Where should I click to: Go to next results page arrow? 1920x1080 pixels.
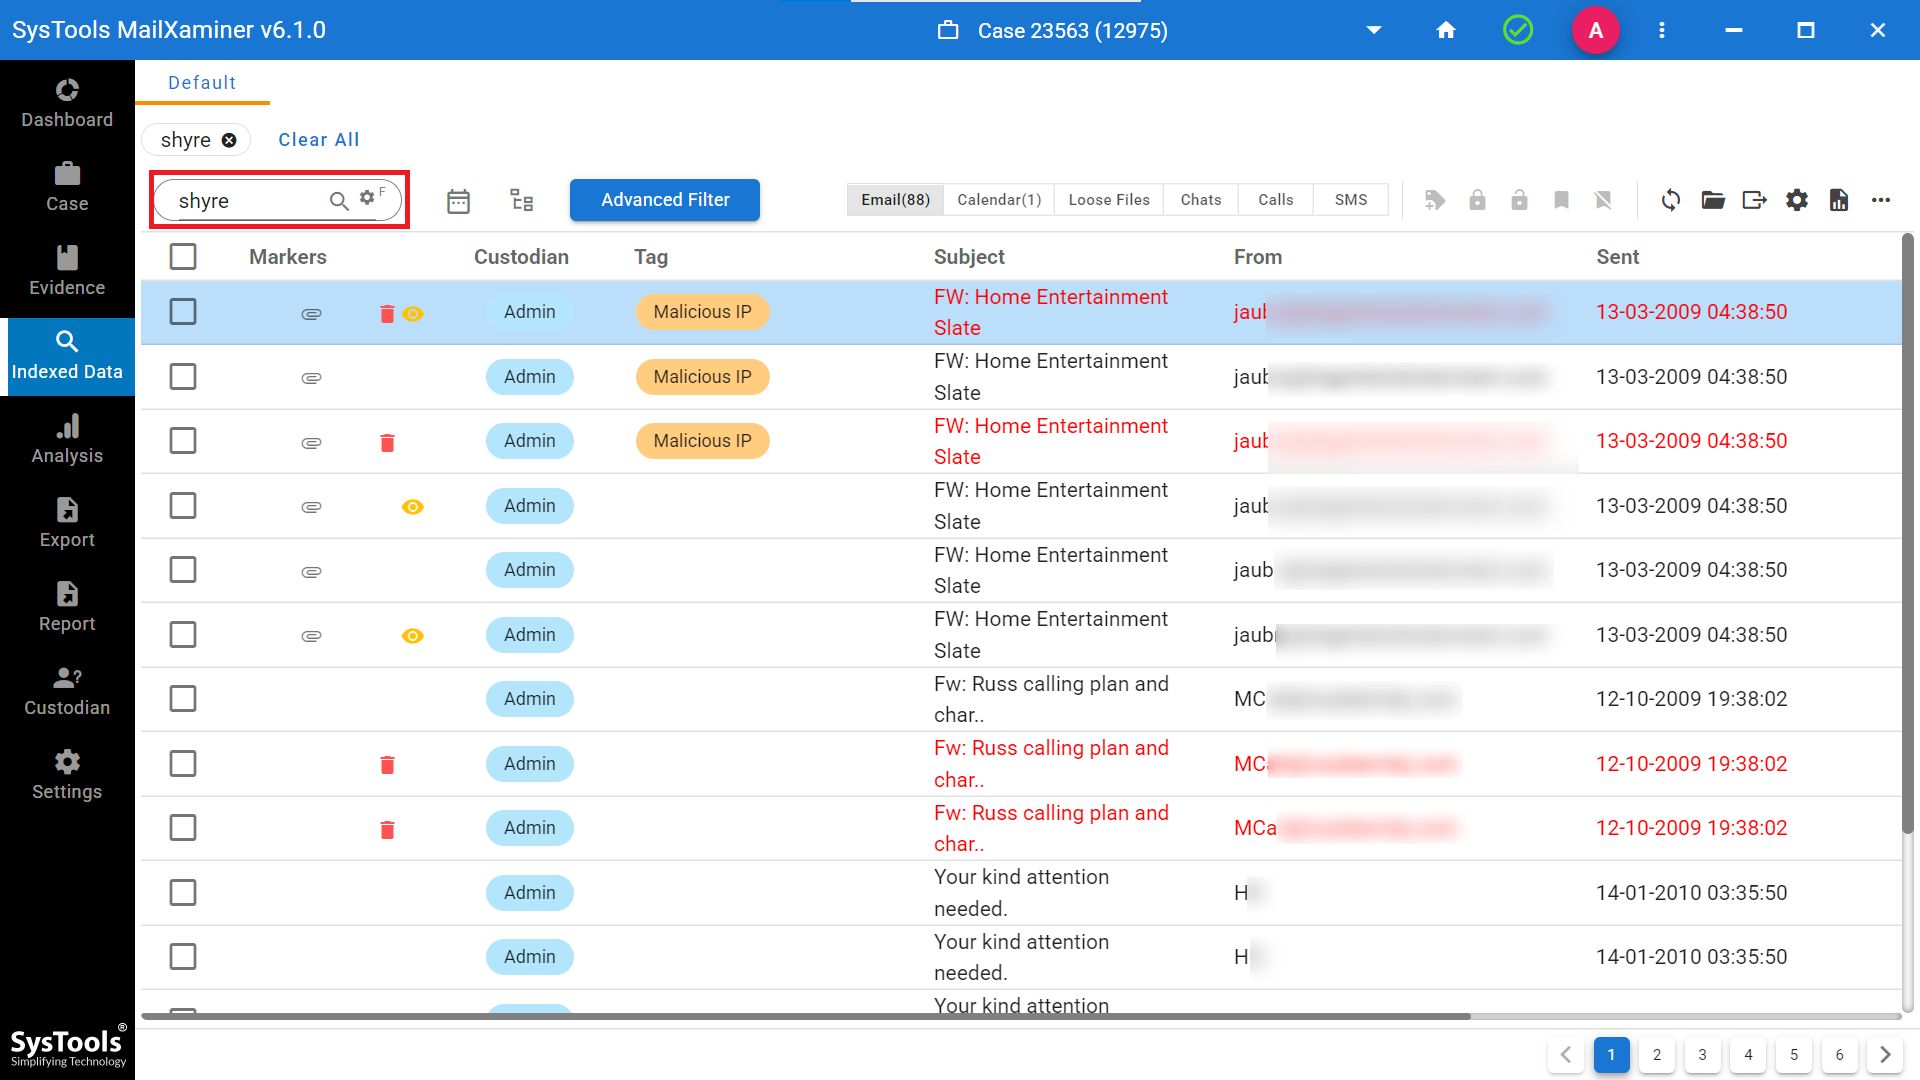[x=1885, y=1055]
